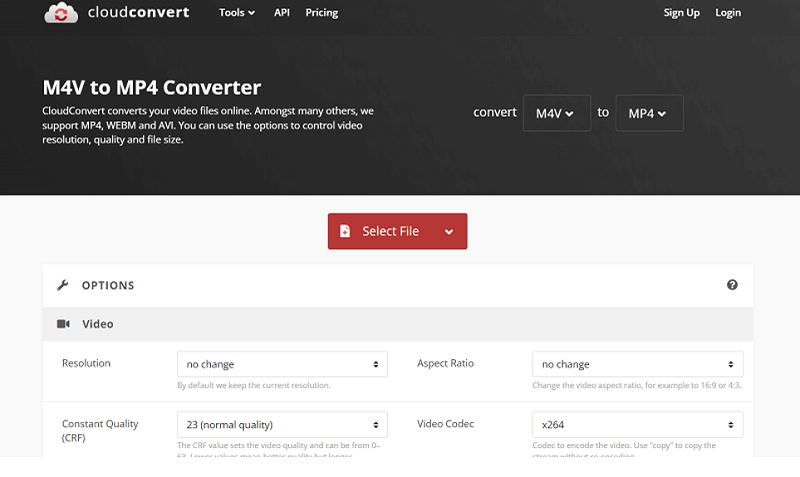Expand the Select File source arrow
The image size is (800, 477).
tap(449, 232)
